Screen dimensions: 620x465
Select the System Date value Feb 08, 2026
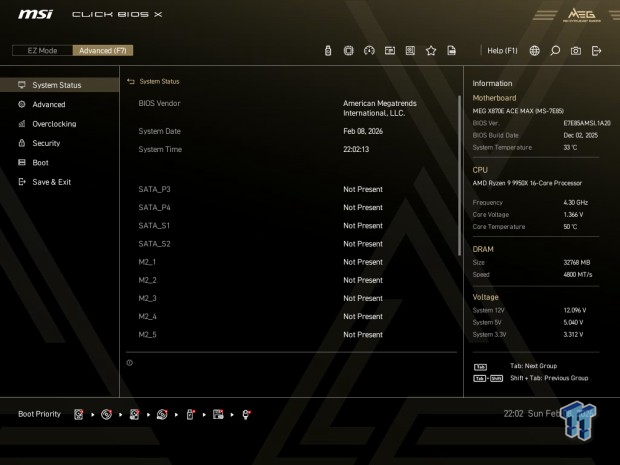(363, 131)
